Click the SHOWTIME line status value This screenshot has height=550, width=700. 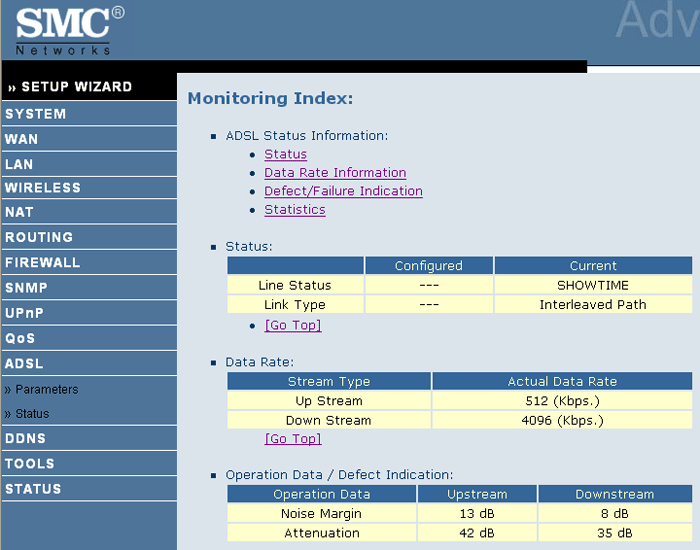[593, 285]
